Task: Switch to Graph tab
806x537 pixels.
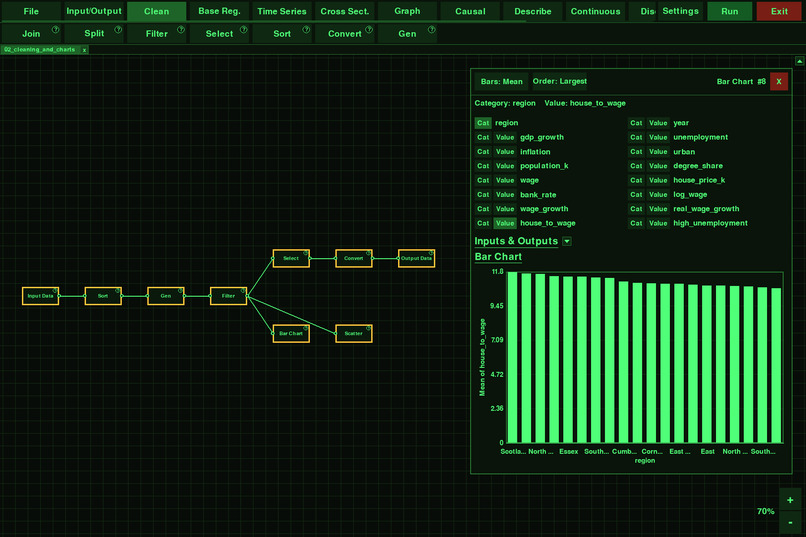Action: click(x=407, y=11)
